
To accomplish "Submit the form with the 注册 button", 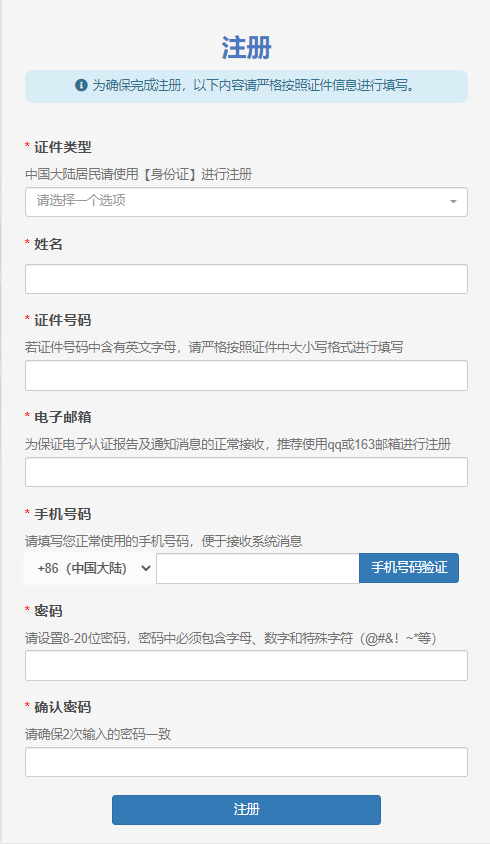I will (x=246, y=810).
